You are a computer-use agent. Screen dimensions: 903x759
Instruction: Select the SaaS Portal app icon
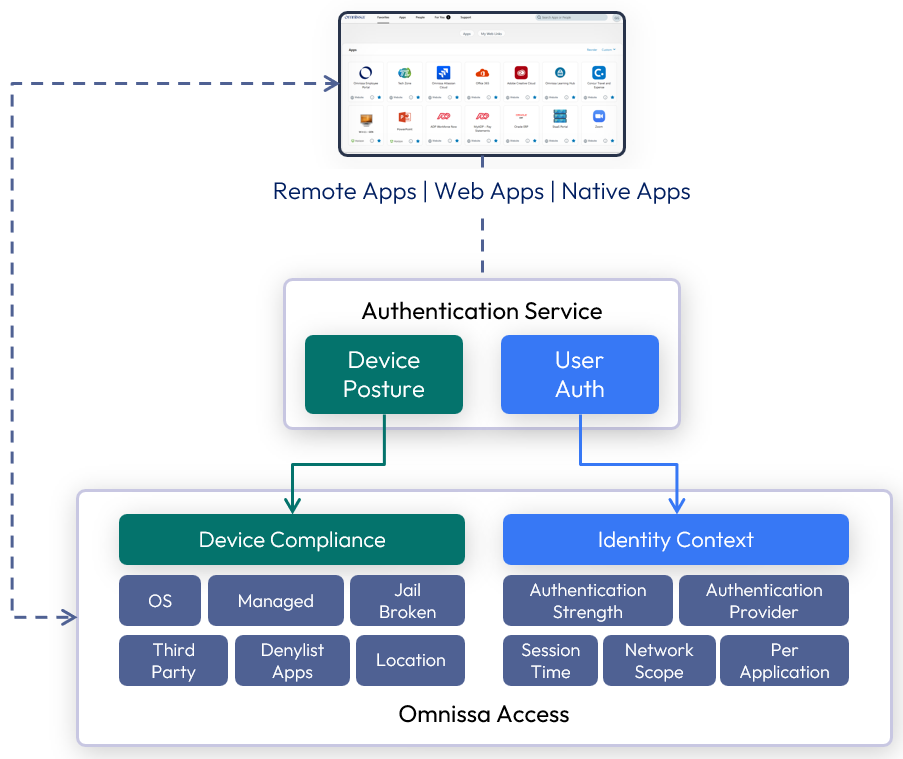560,117
